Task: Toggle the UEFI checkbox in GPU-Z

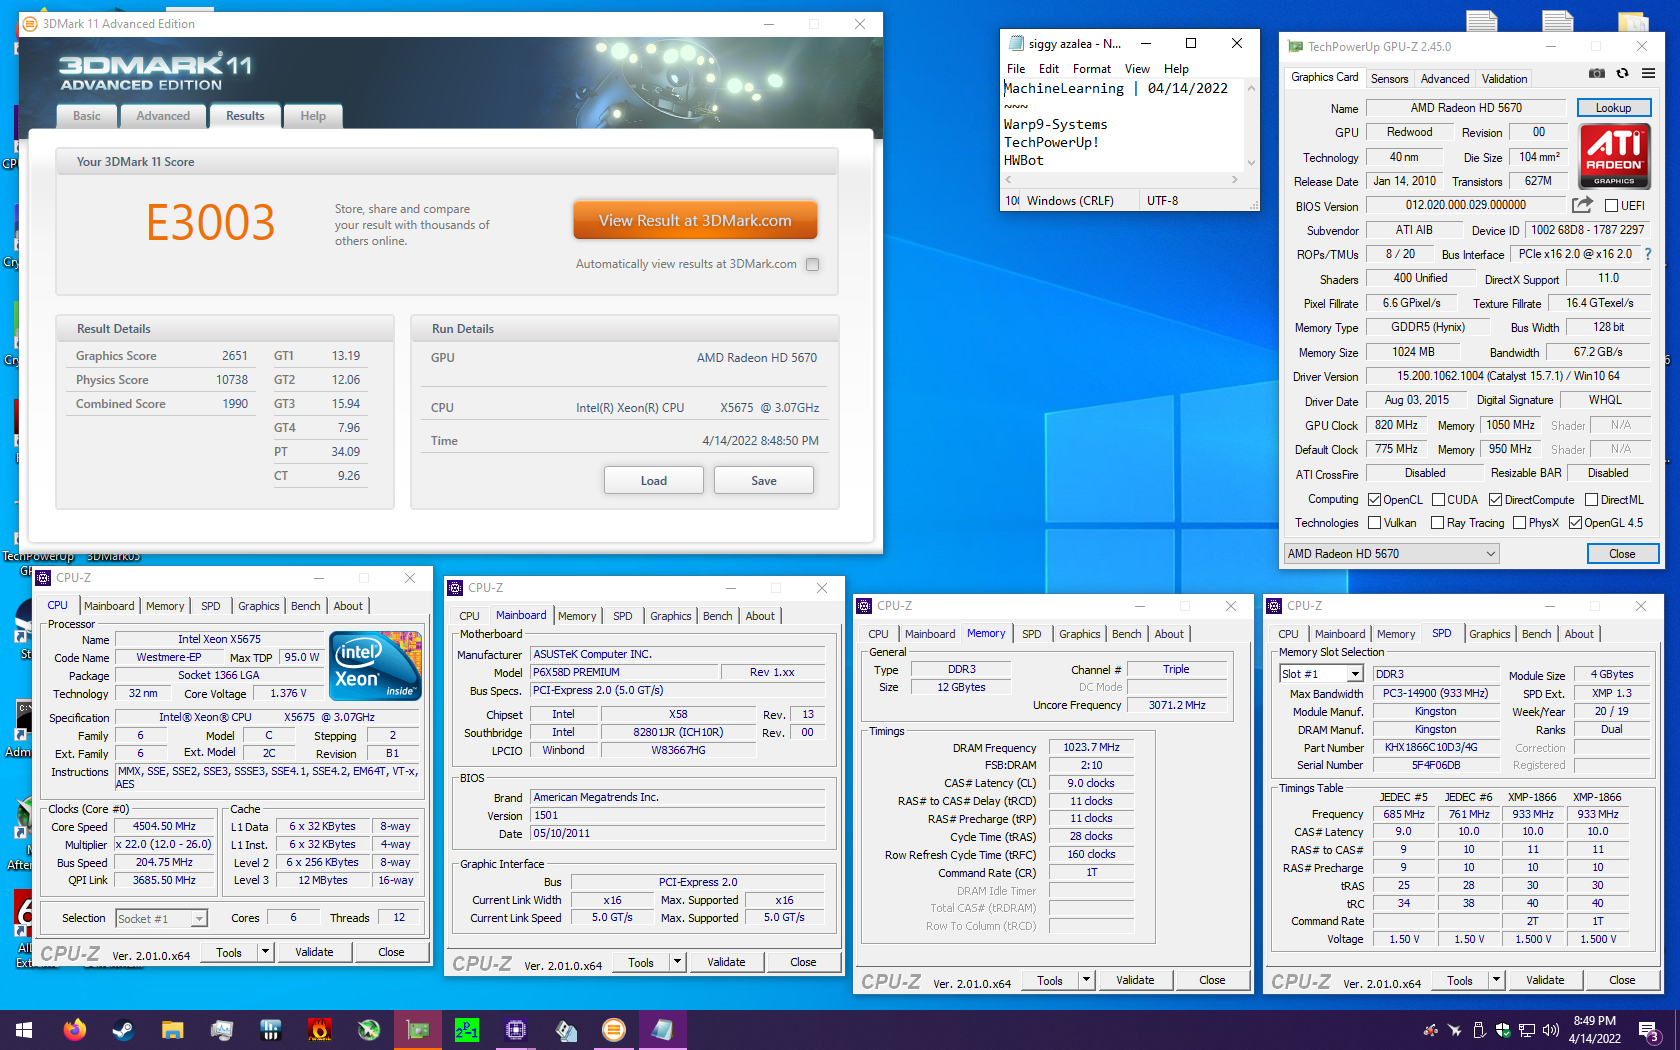Action: (x=1611, y=206)
